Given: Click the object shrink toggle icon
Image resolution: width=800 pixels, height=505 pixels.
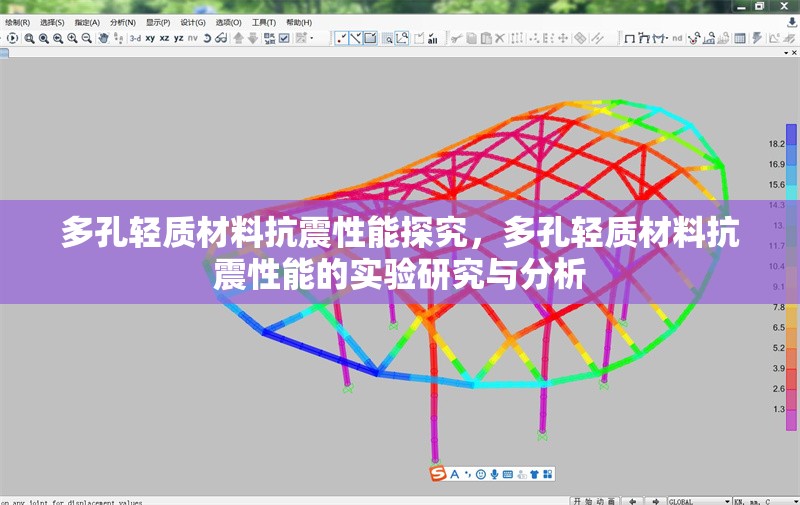Looking at the screenshot, I should coord(269,38).
